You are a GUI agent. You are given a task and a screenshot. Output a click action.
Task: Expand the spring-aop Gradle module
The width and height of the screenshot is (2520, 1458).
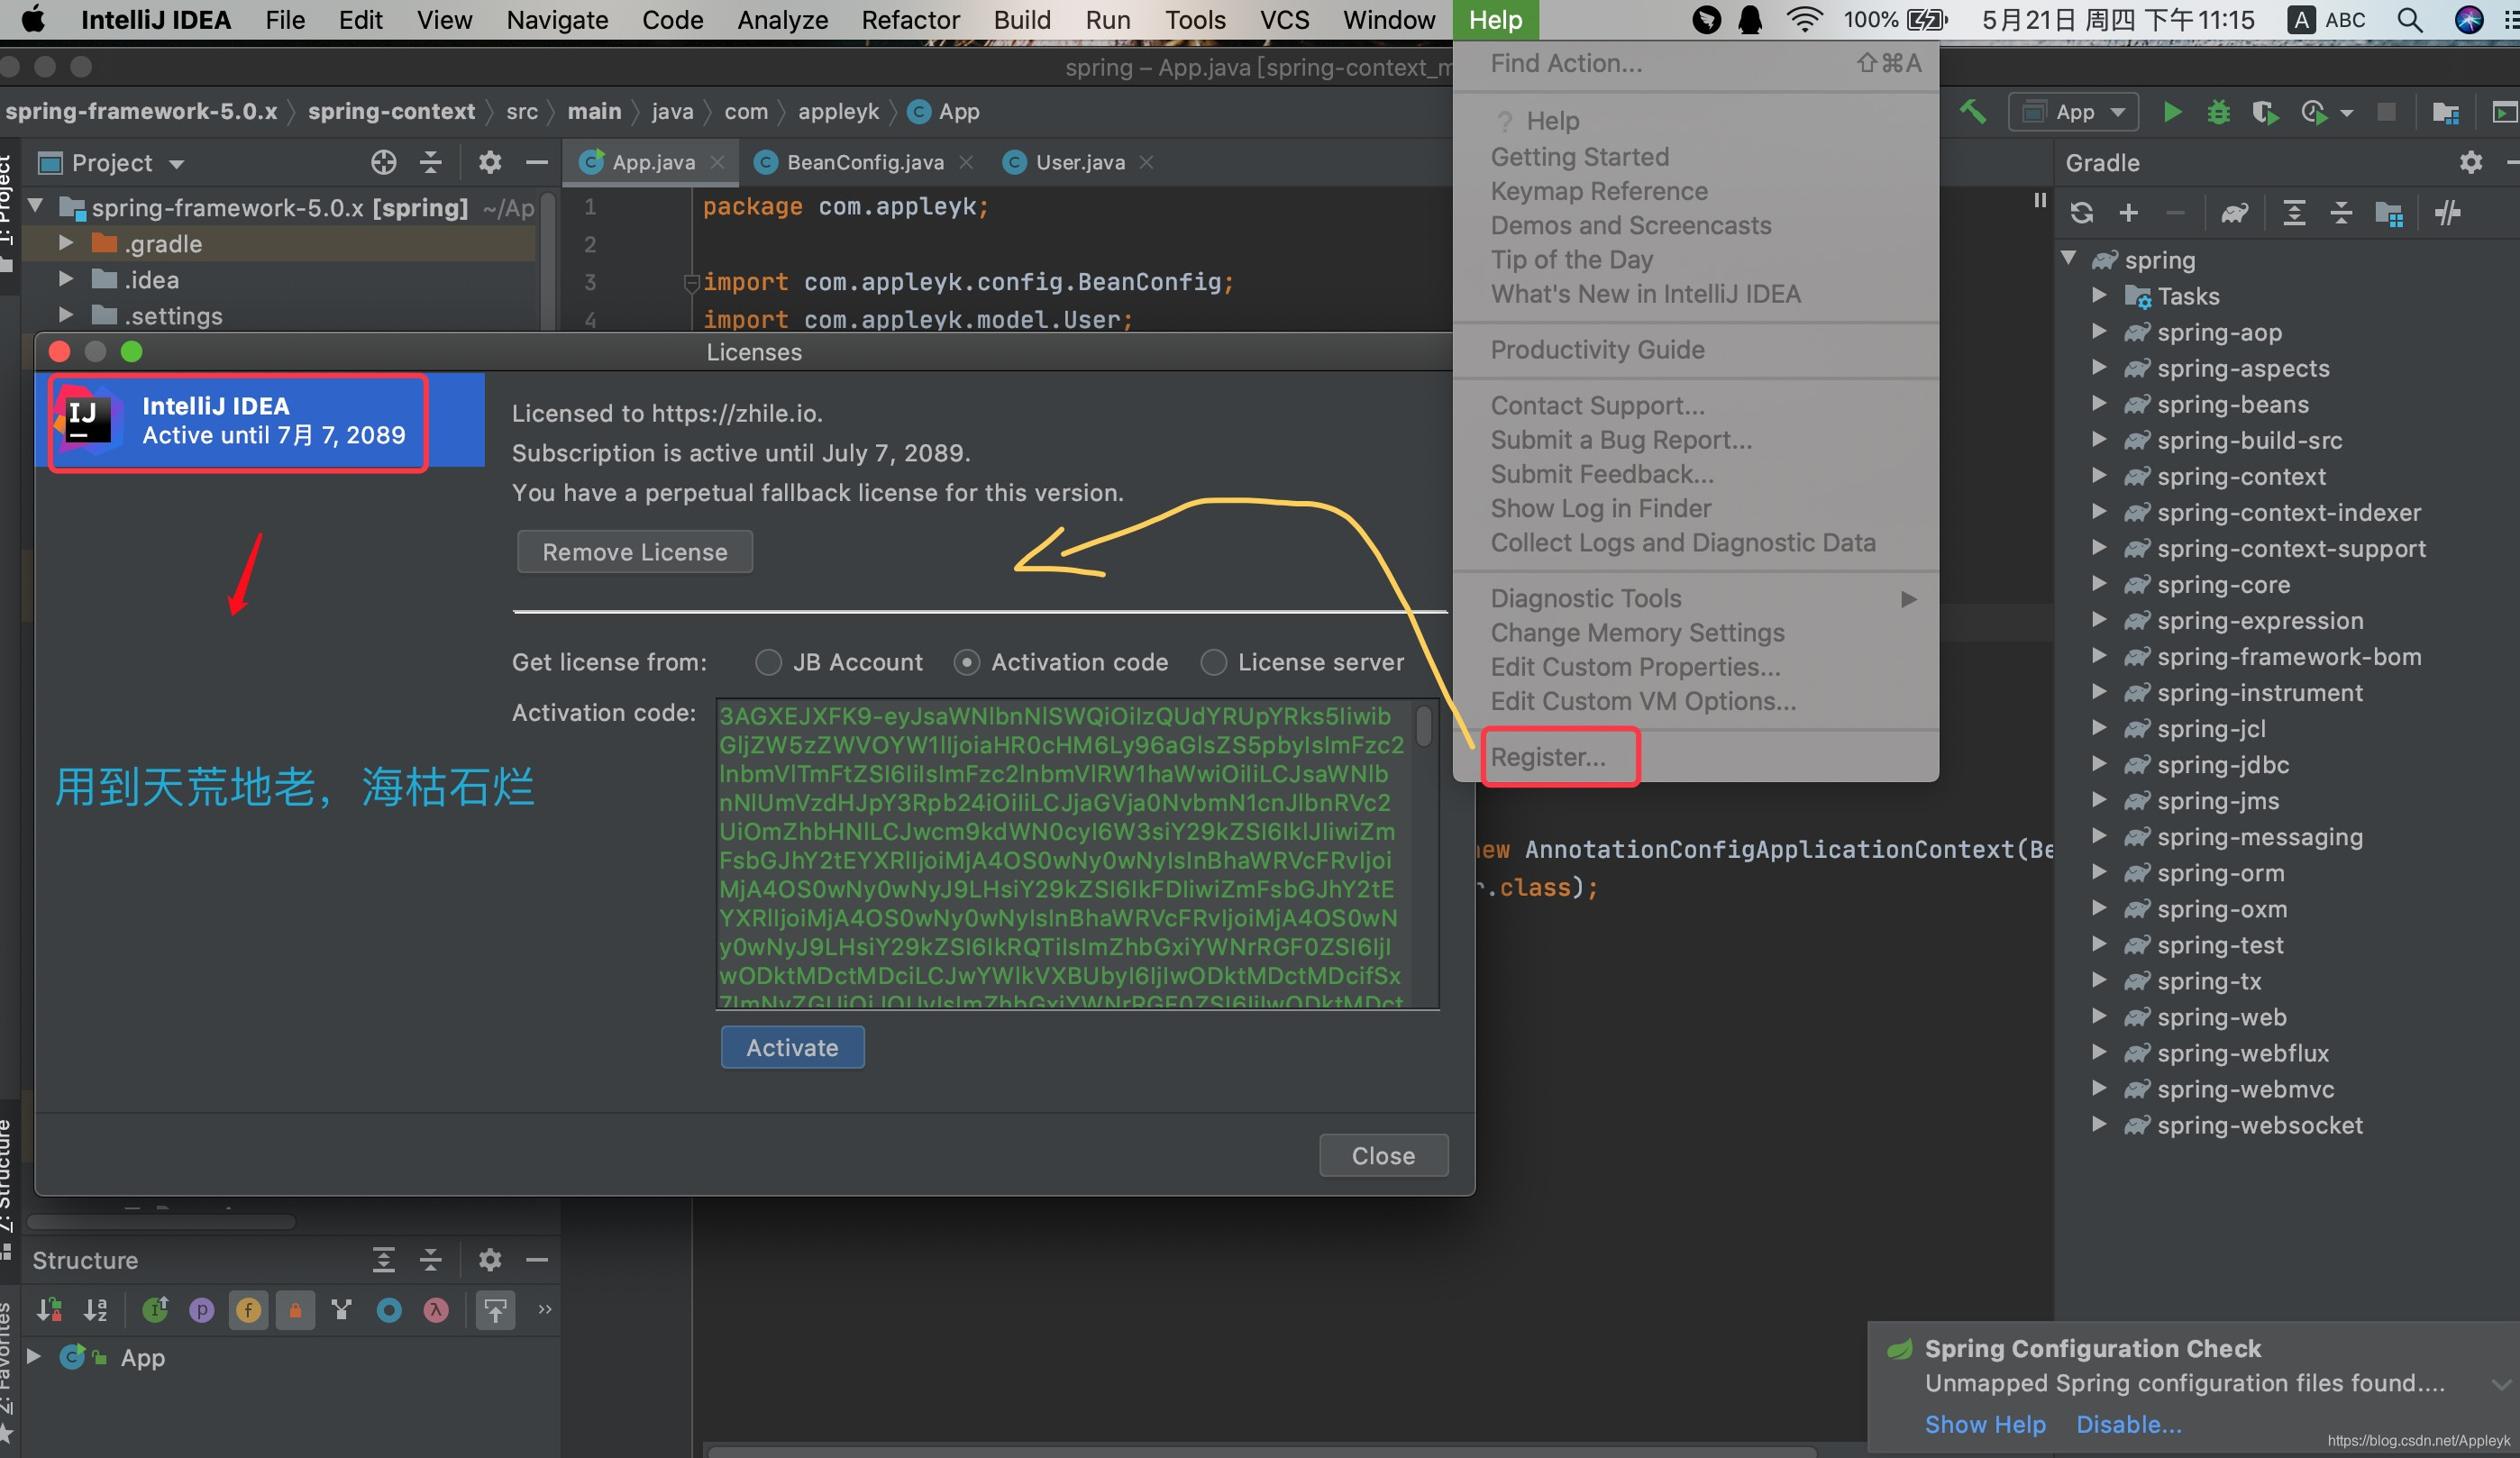click(2099, 332)
